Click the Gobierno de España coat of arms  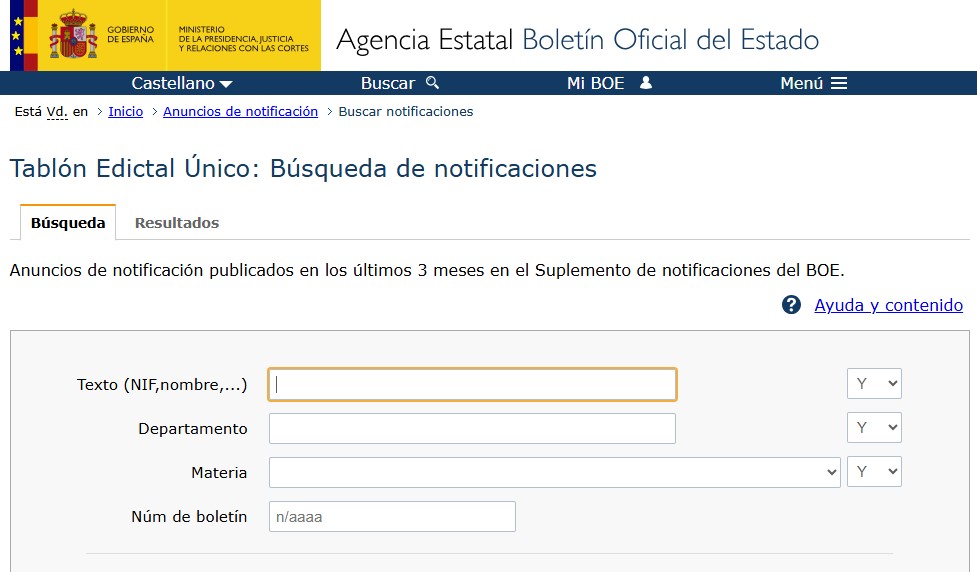[73, 36]
